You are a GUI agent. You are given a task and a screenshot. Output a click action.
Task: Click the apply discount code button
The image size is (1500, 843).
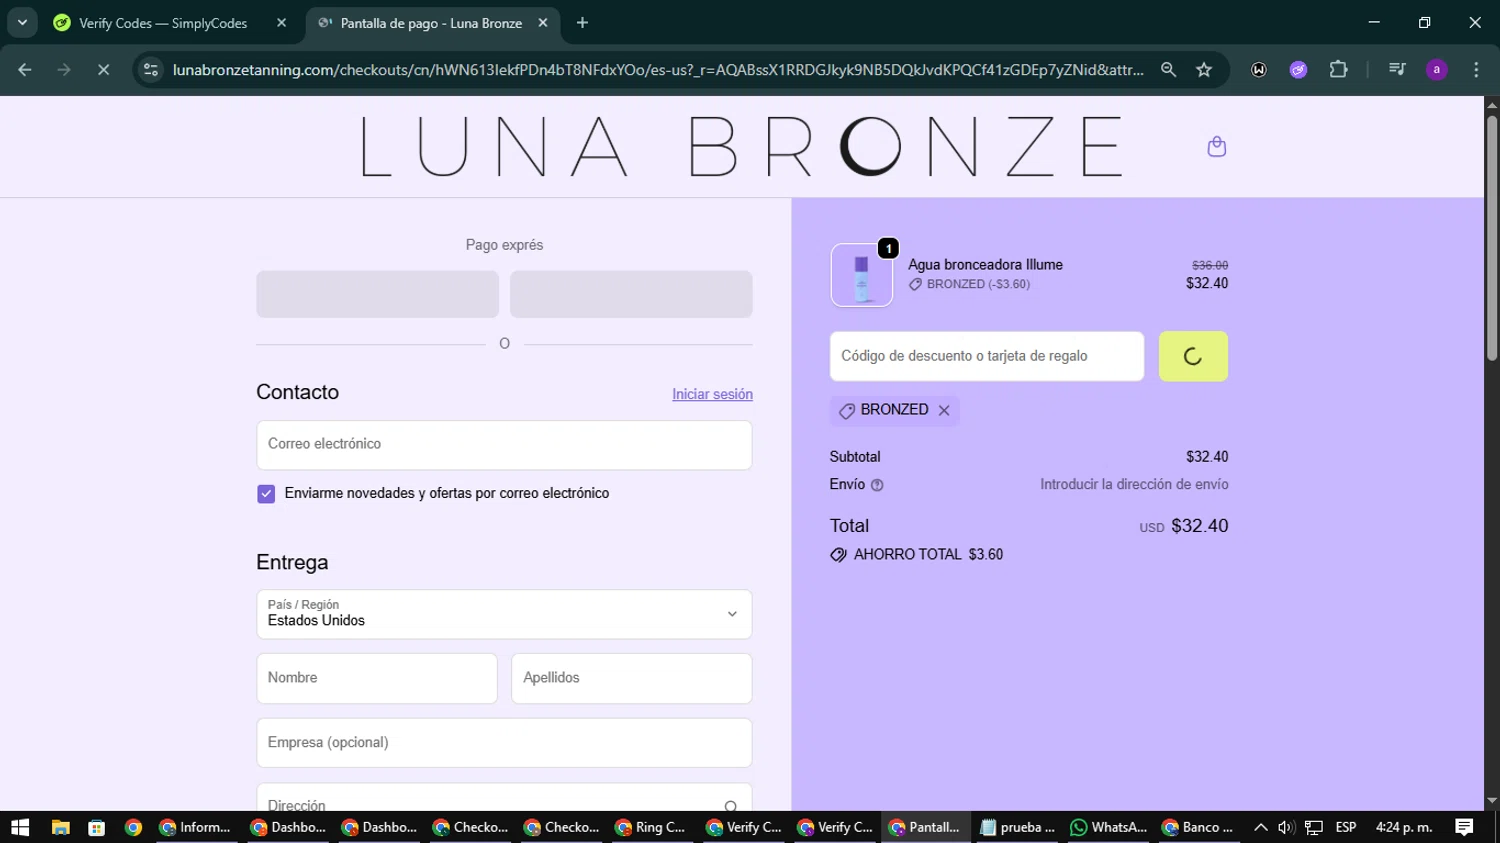click(1193, 356)
